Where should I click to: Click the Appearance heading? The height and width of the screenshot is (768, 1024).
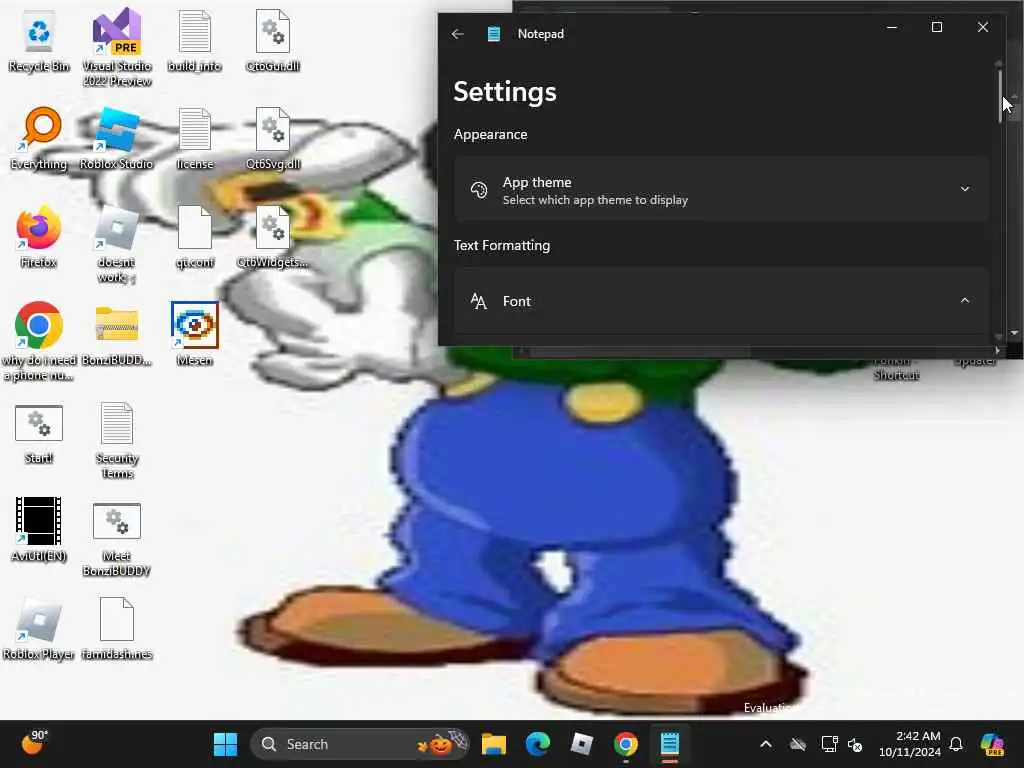coord(490,135)
